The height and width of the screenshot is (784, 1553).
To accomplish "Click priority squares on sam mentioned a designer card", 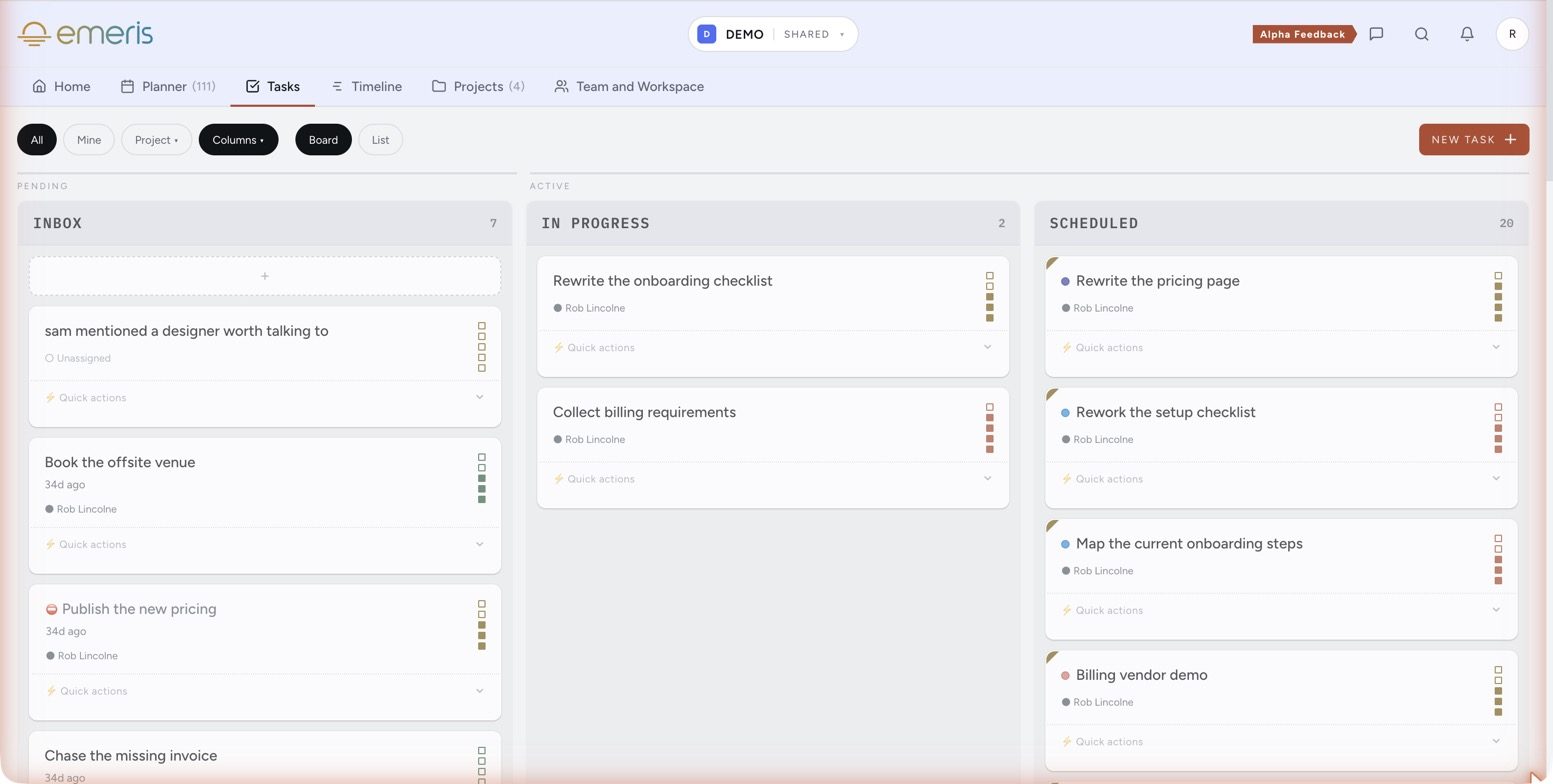I will [x=481, y=347].
